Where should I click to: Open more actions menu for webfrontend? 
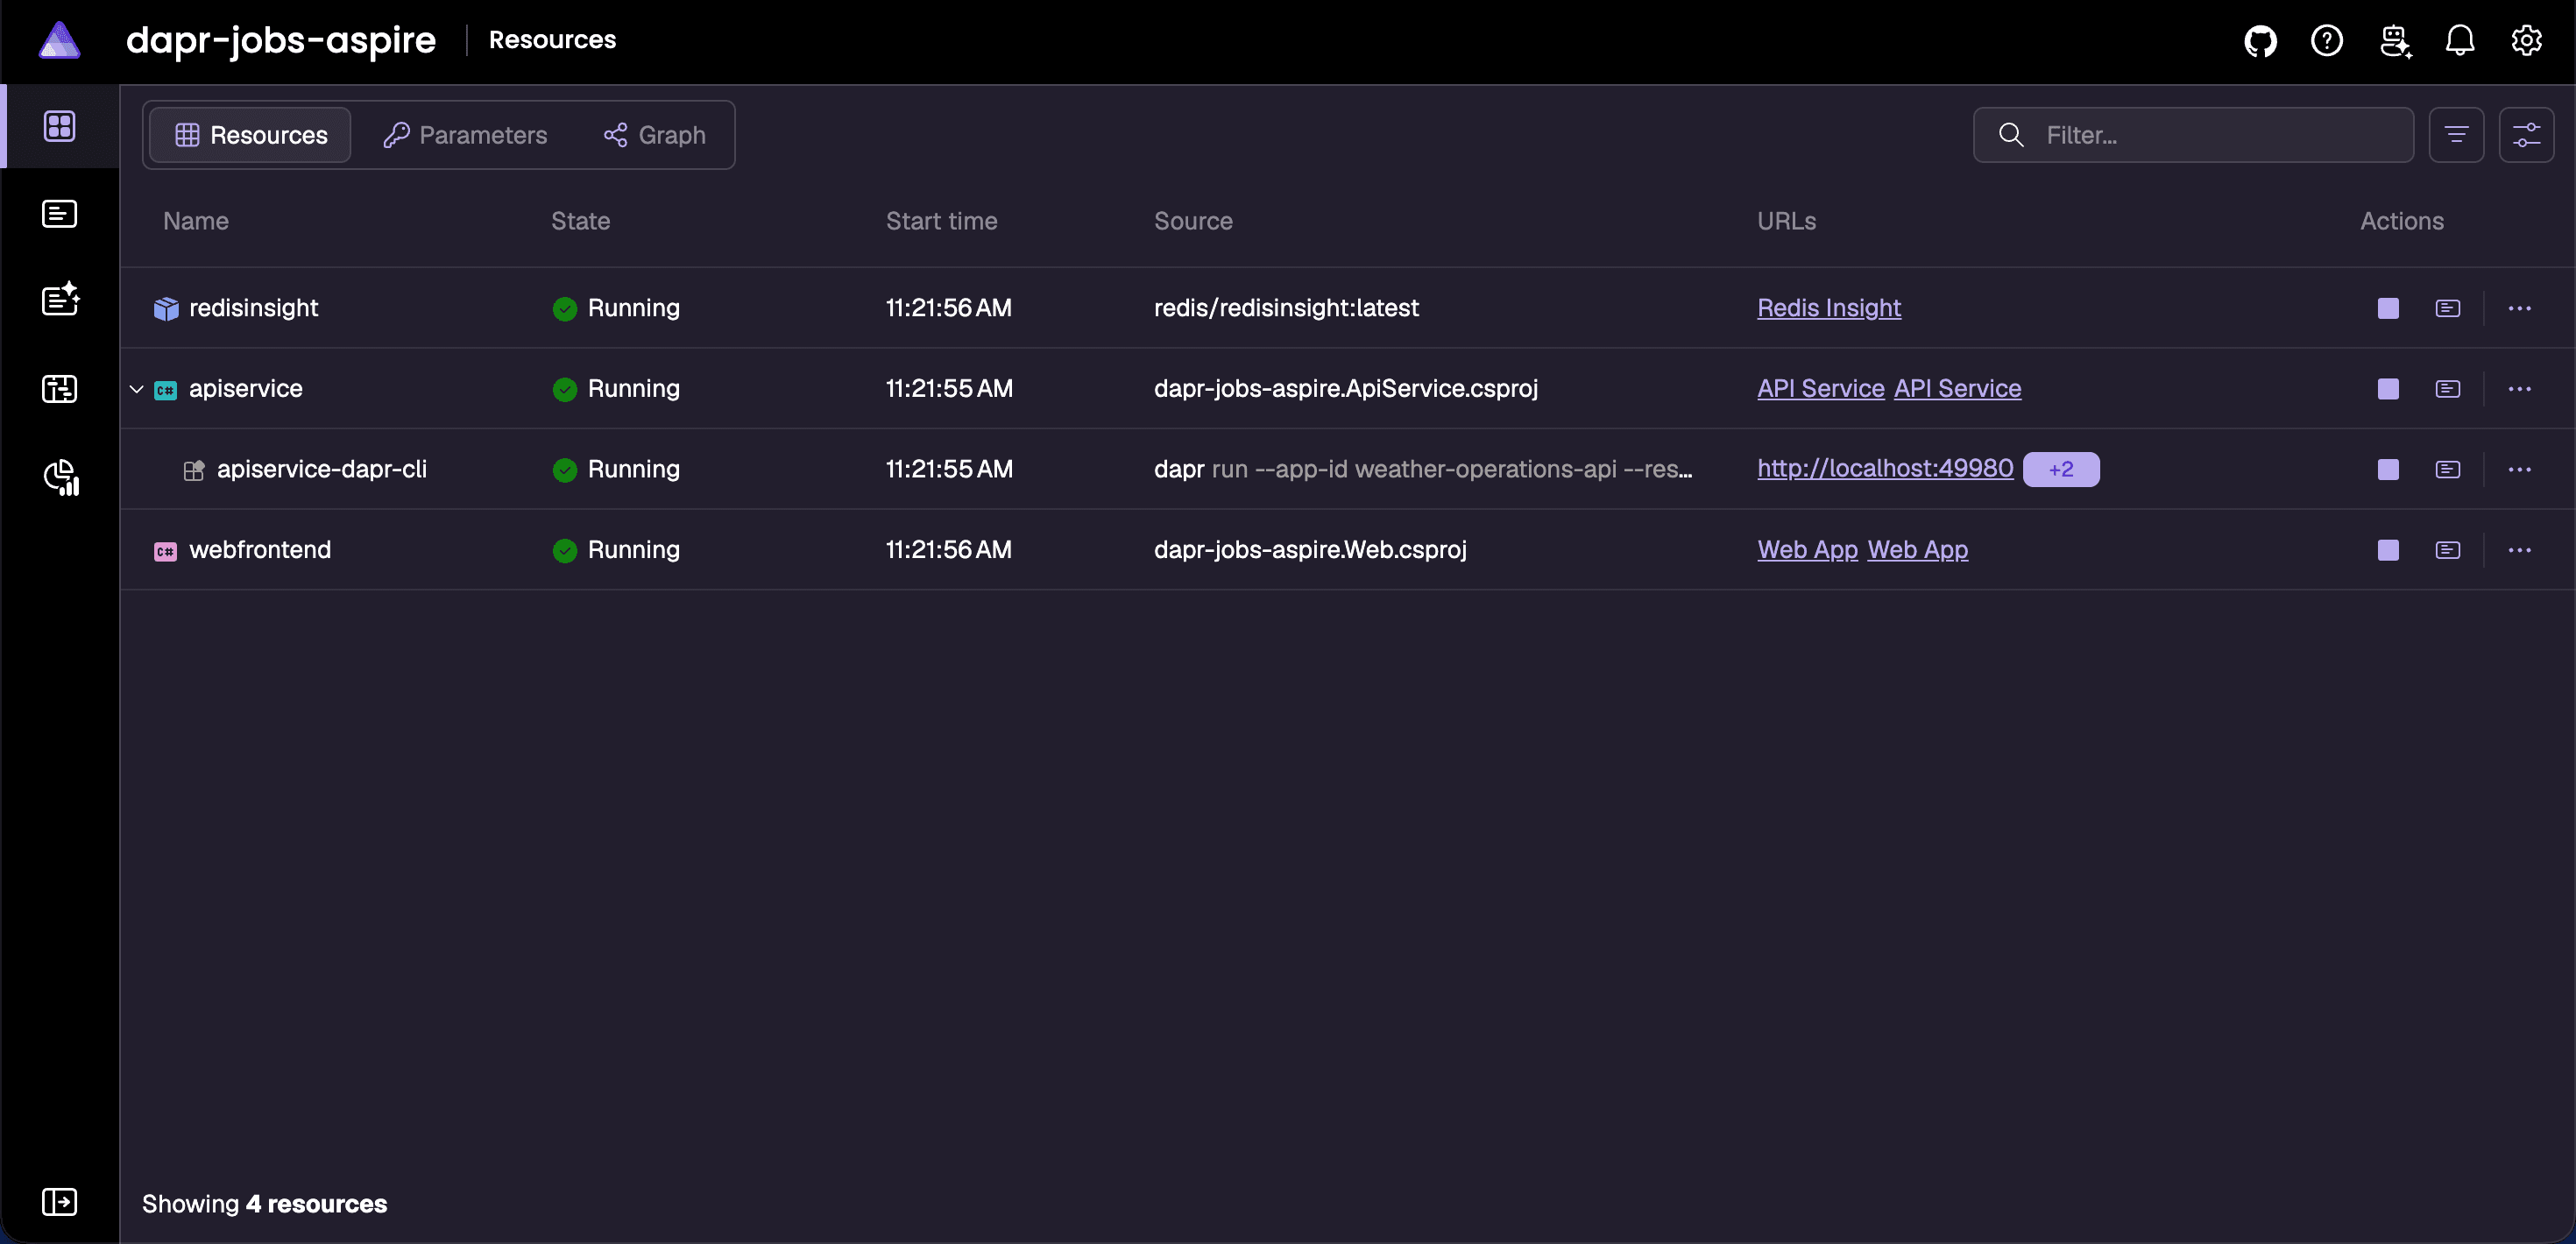coord(2520,550)
